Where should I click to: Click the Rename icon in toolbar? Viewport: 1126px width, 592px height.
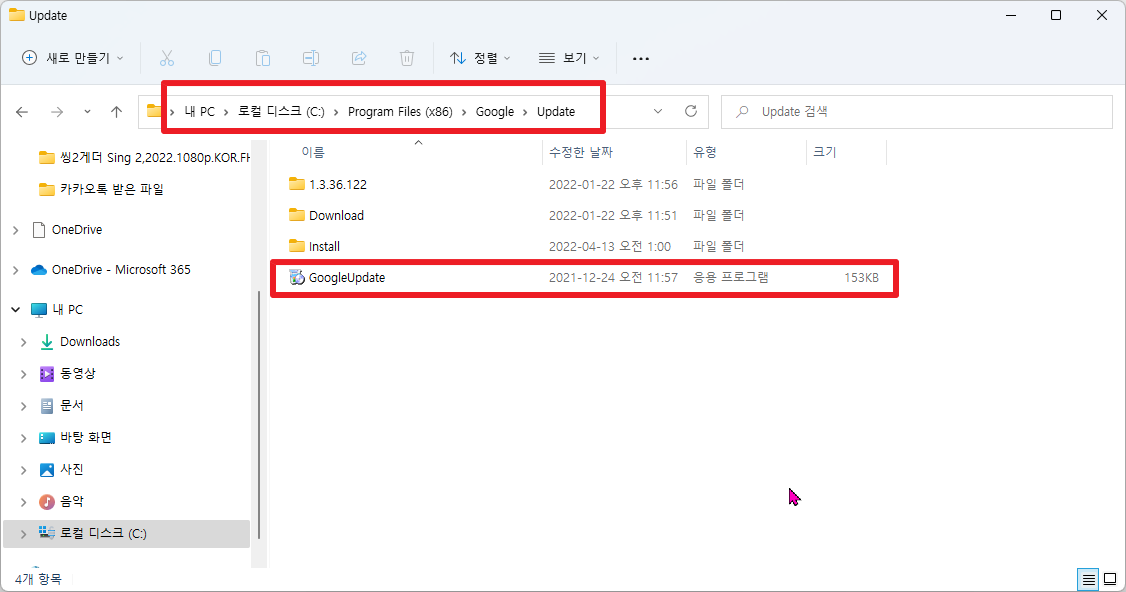[x=311, y=58]
